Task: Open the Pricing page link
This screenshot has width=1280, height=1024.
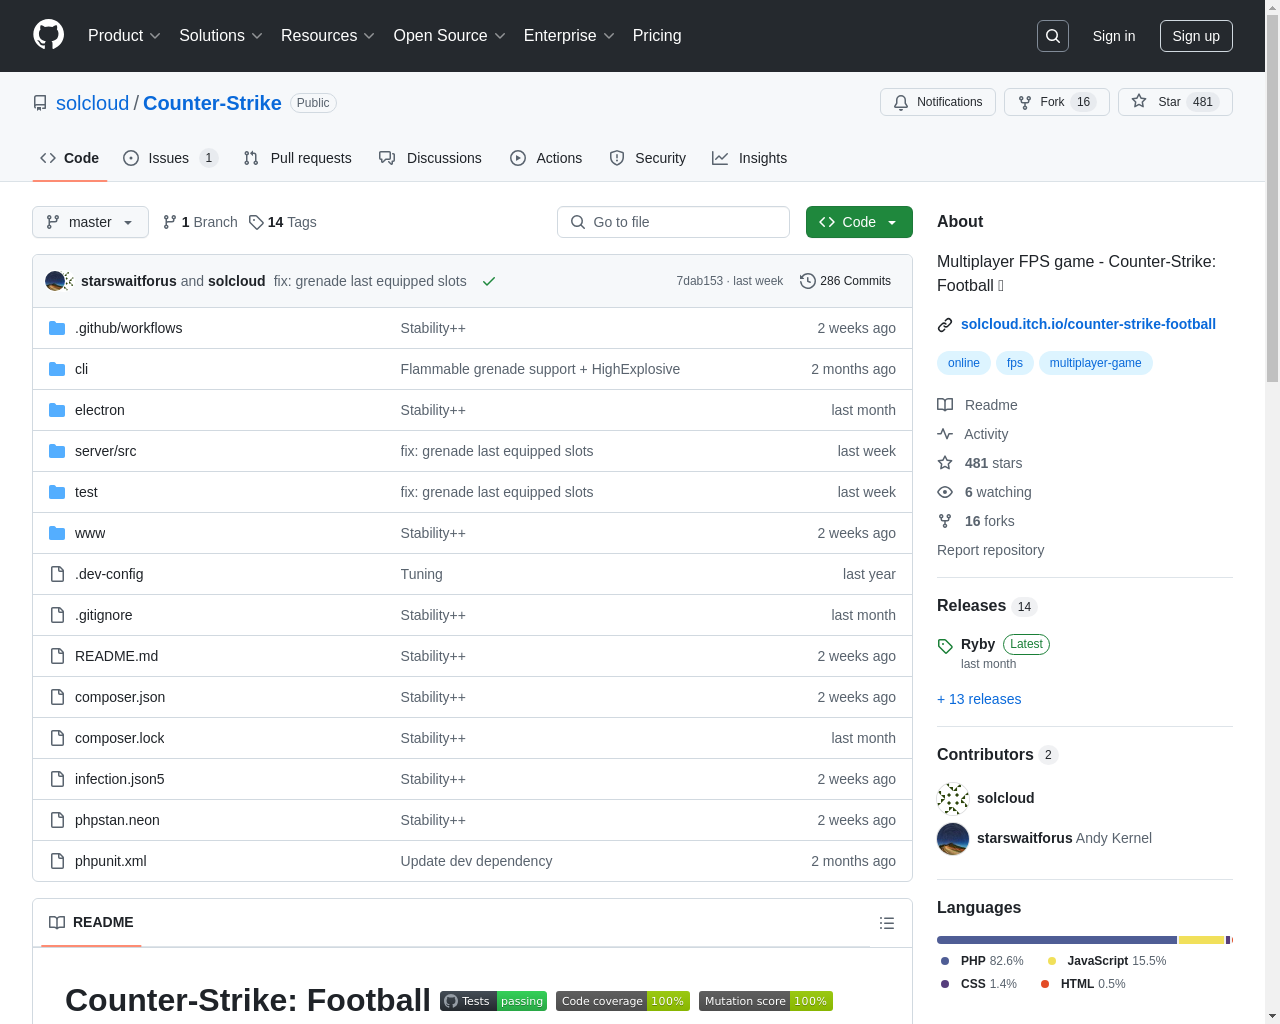Action: click(x=657, y=36)
